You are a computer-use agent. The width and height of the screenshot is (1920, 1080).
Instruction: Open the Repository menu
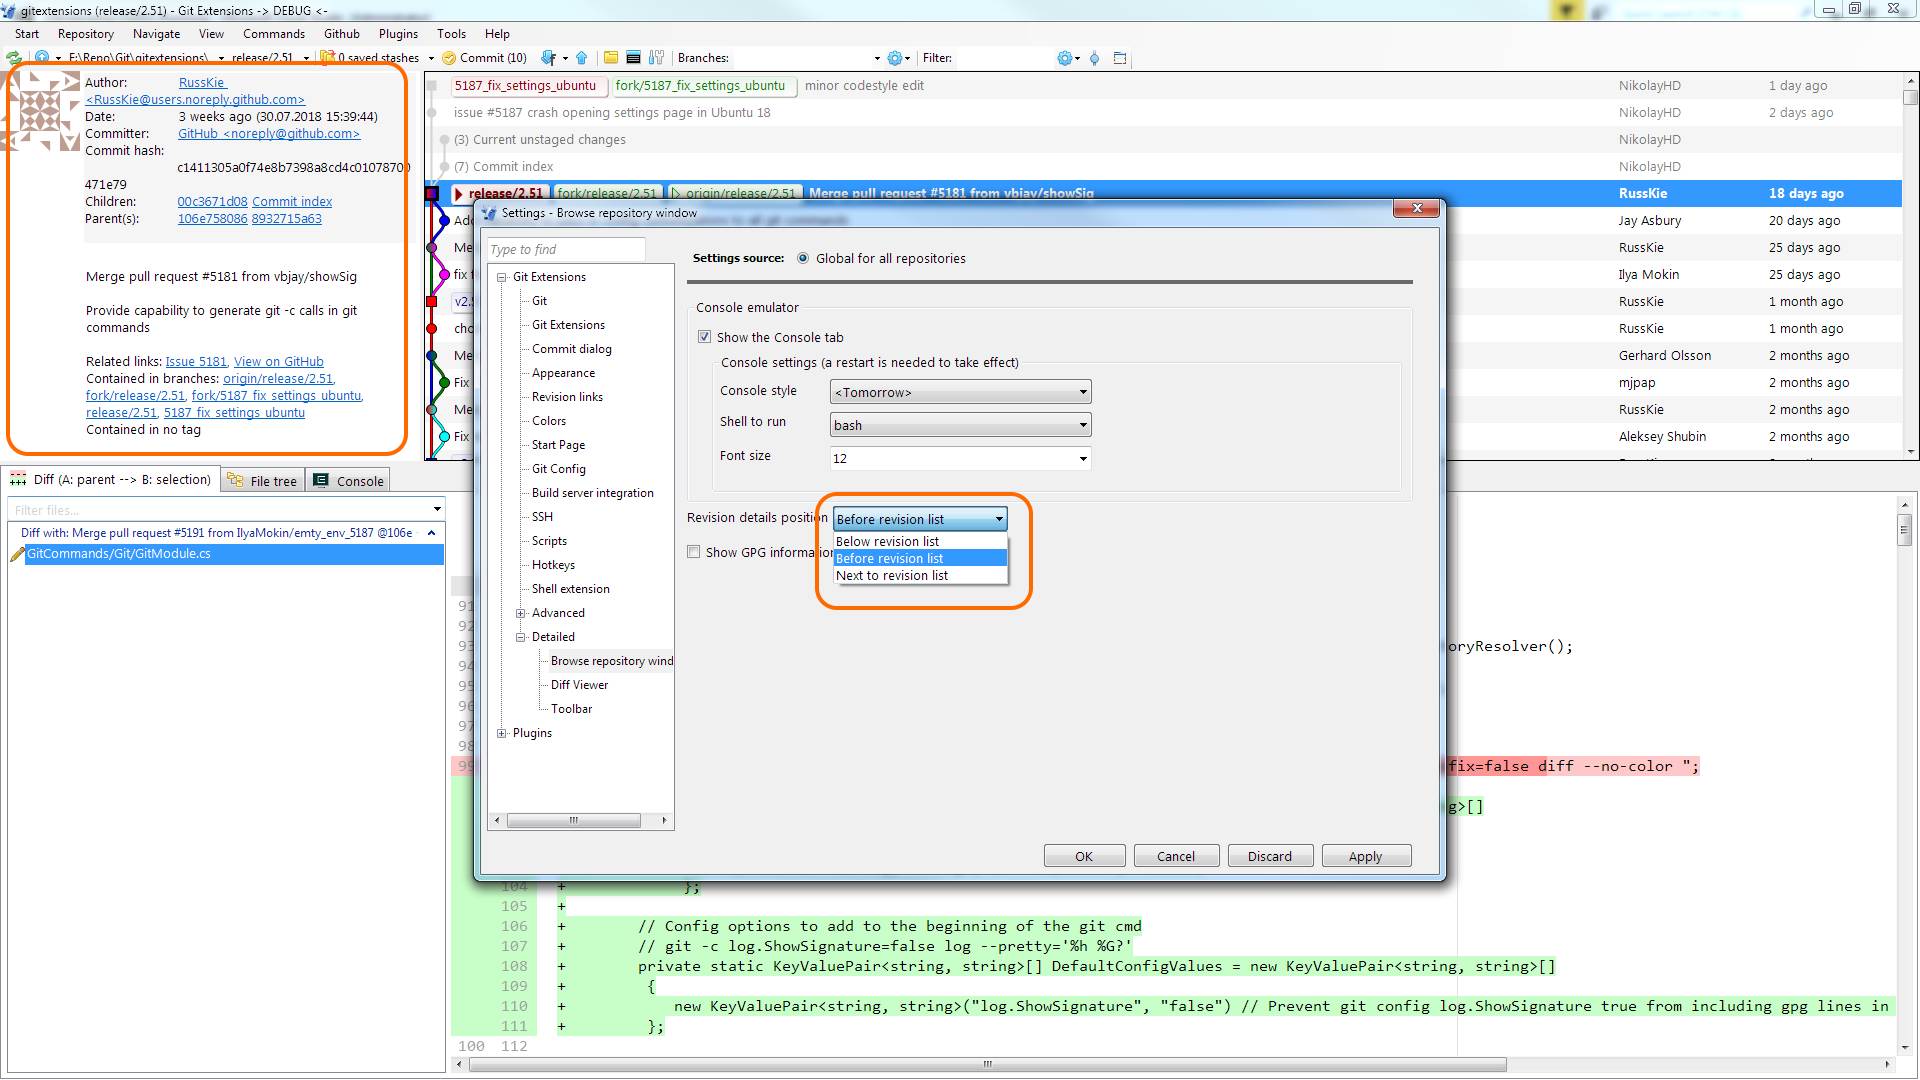point(86,33)
